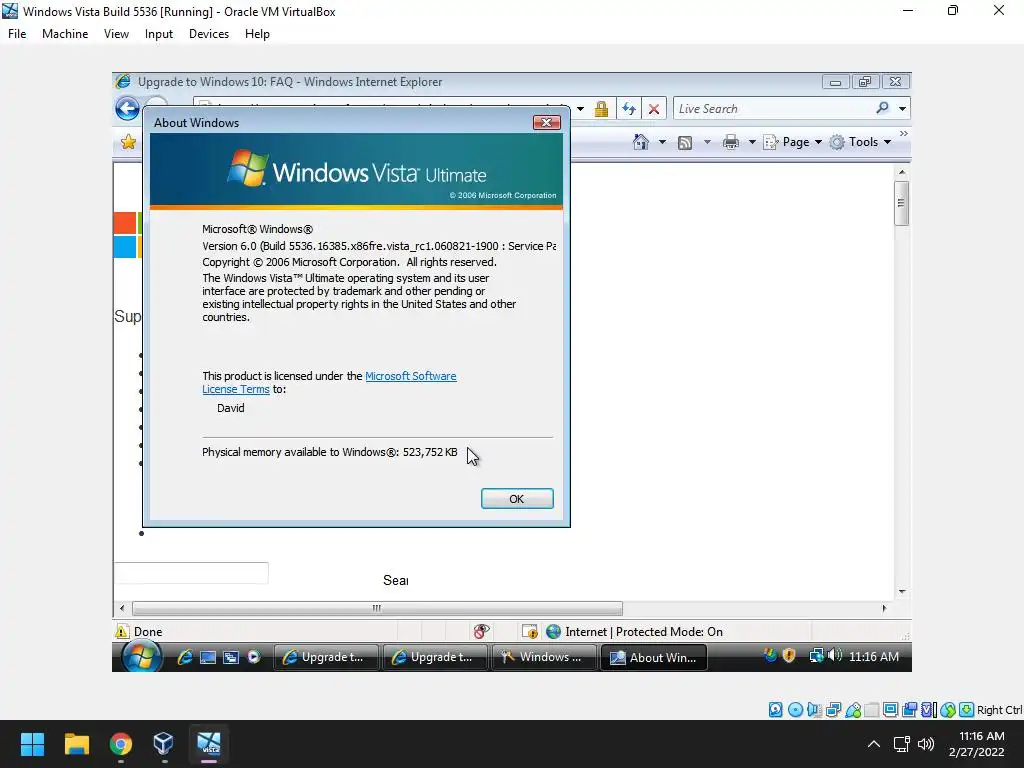Click the privacy report eye icon in status bar
Screen dimensions: 1024x768
tap(481, 632)
